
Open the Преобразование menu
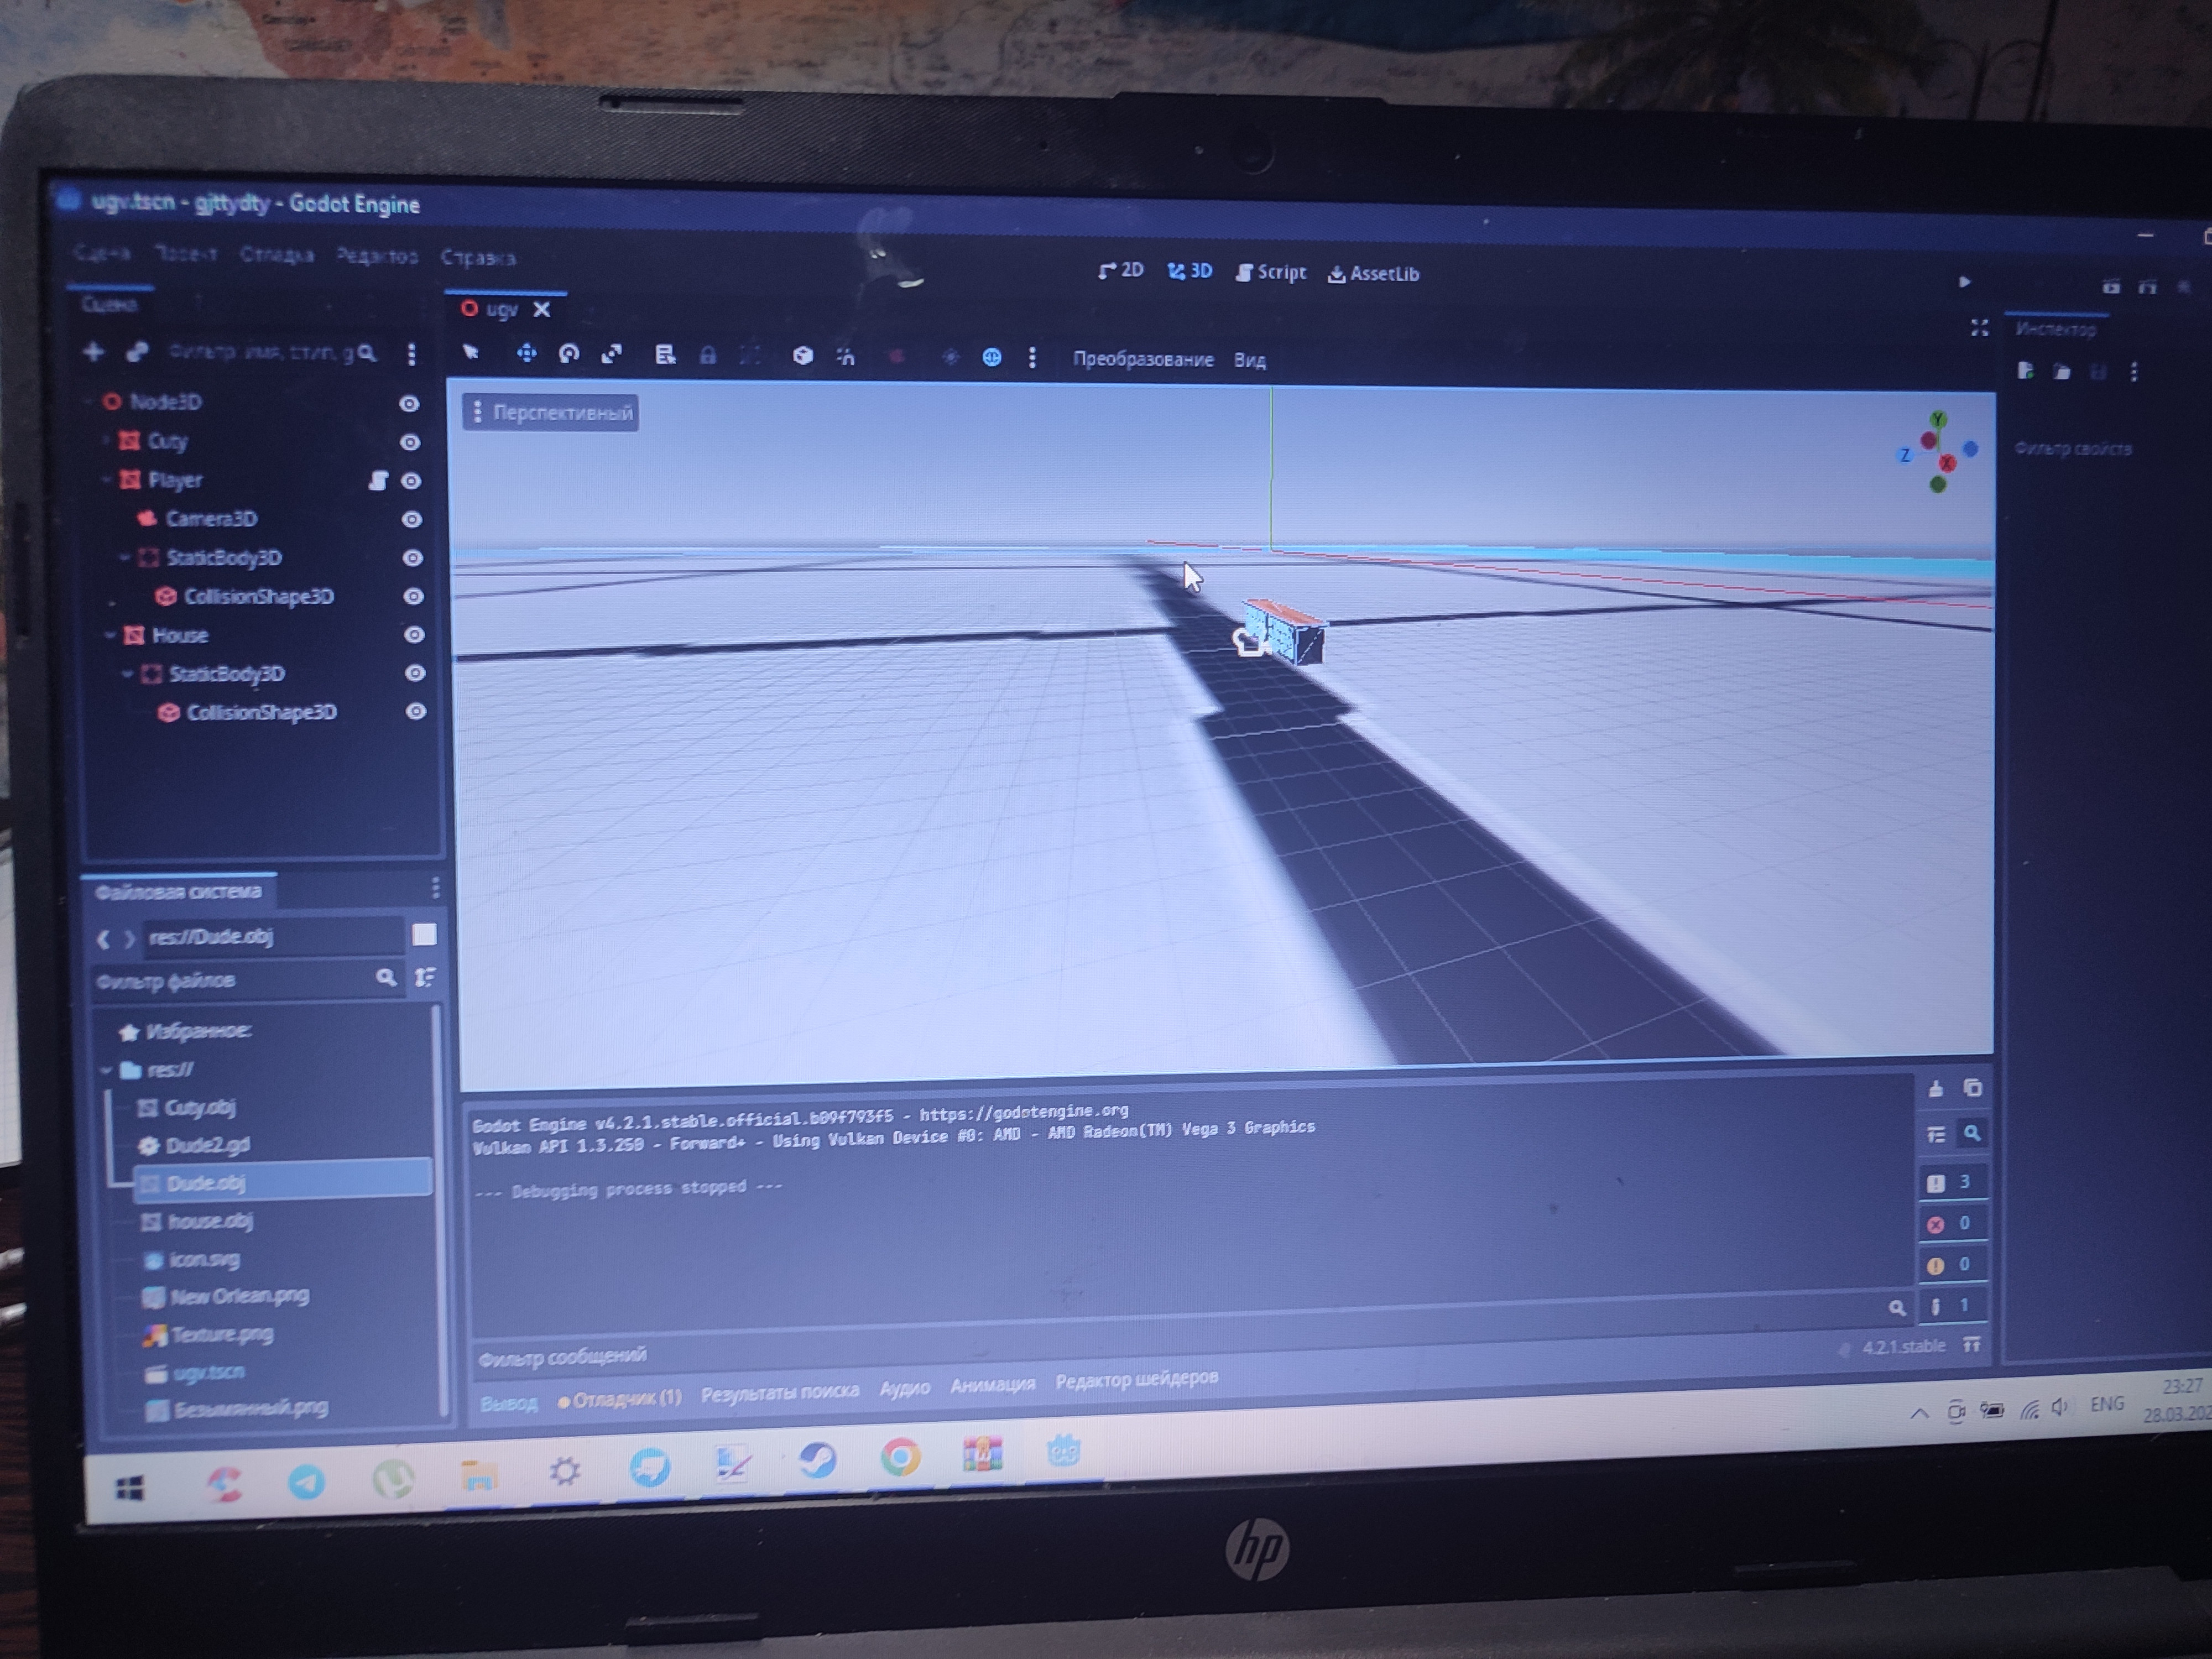[x=1143, y=359]
